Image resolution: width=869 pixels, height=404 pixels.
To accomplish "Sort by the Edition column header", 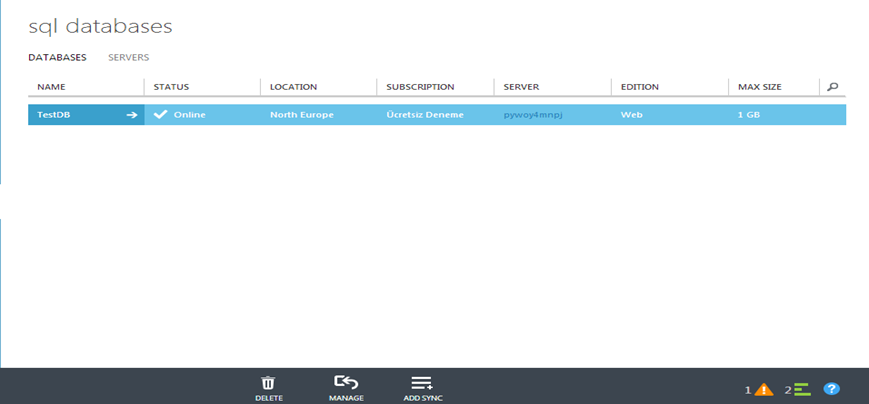I will coord(640,87).
